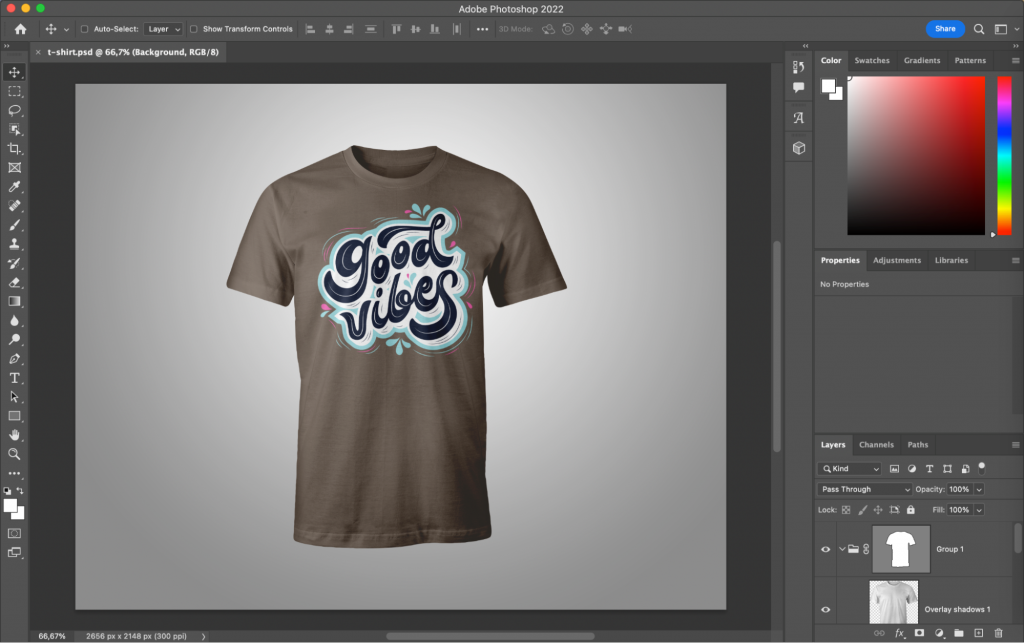Open the Auto-Select Layer dropdown
Viewport: 1024px width, 643px height.
(163, 29)
